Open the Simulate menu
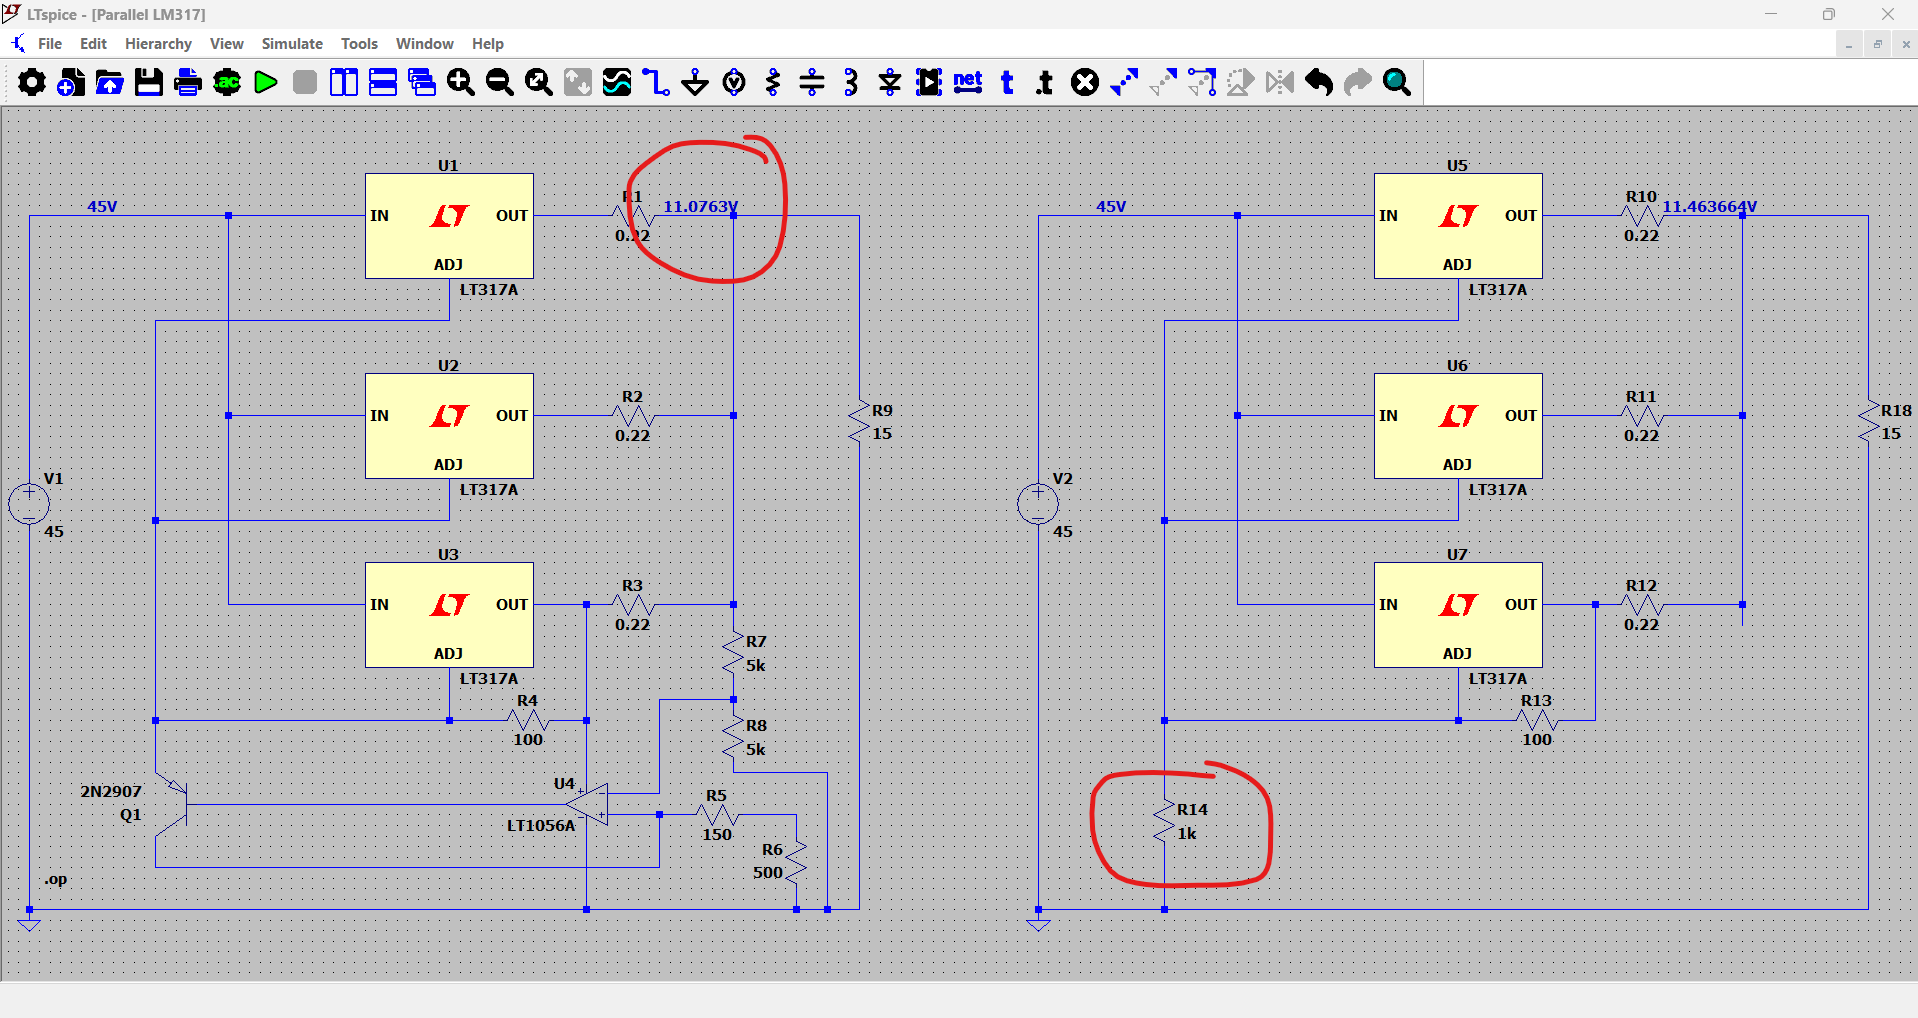Image resolution: width=1918 pixels, height=1018 pixels. pyautogui.click(x=292, y=44)
